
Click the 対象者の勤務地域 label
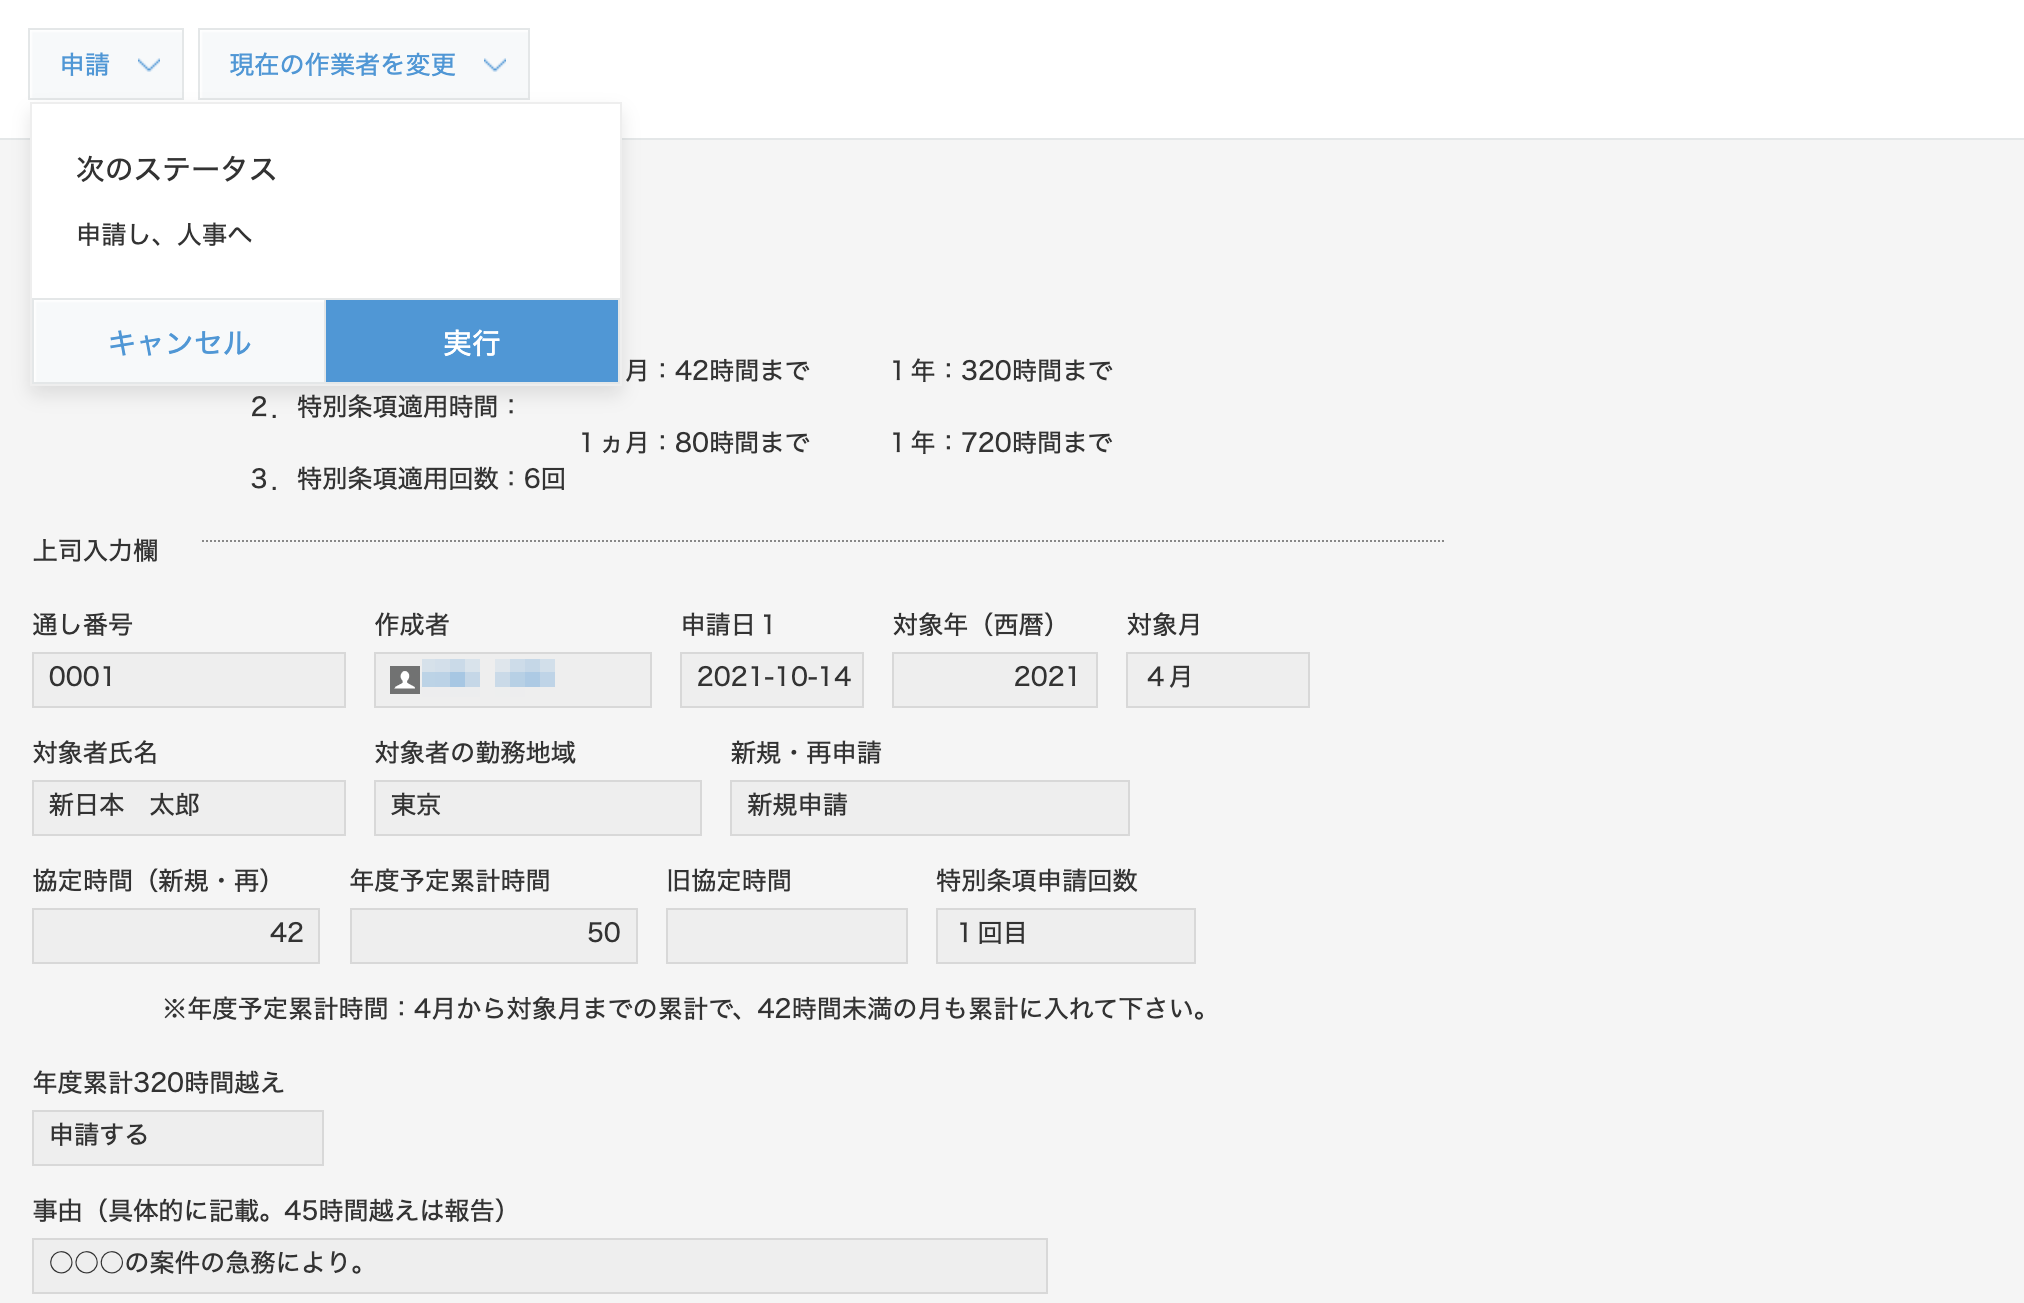click(475, 753)
